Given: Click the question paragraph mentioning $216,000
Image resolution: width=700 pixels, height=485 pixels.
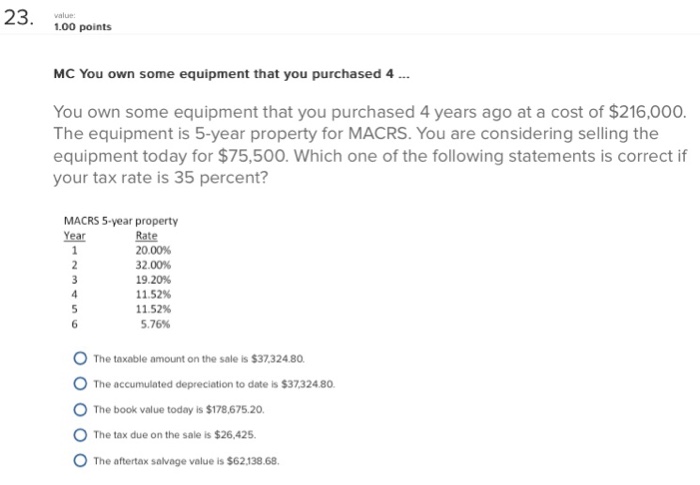Looking at the screenshot, I should click(x=370, y=145).
